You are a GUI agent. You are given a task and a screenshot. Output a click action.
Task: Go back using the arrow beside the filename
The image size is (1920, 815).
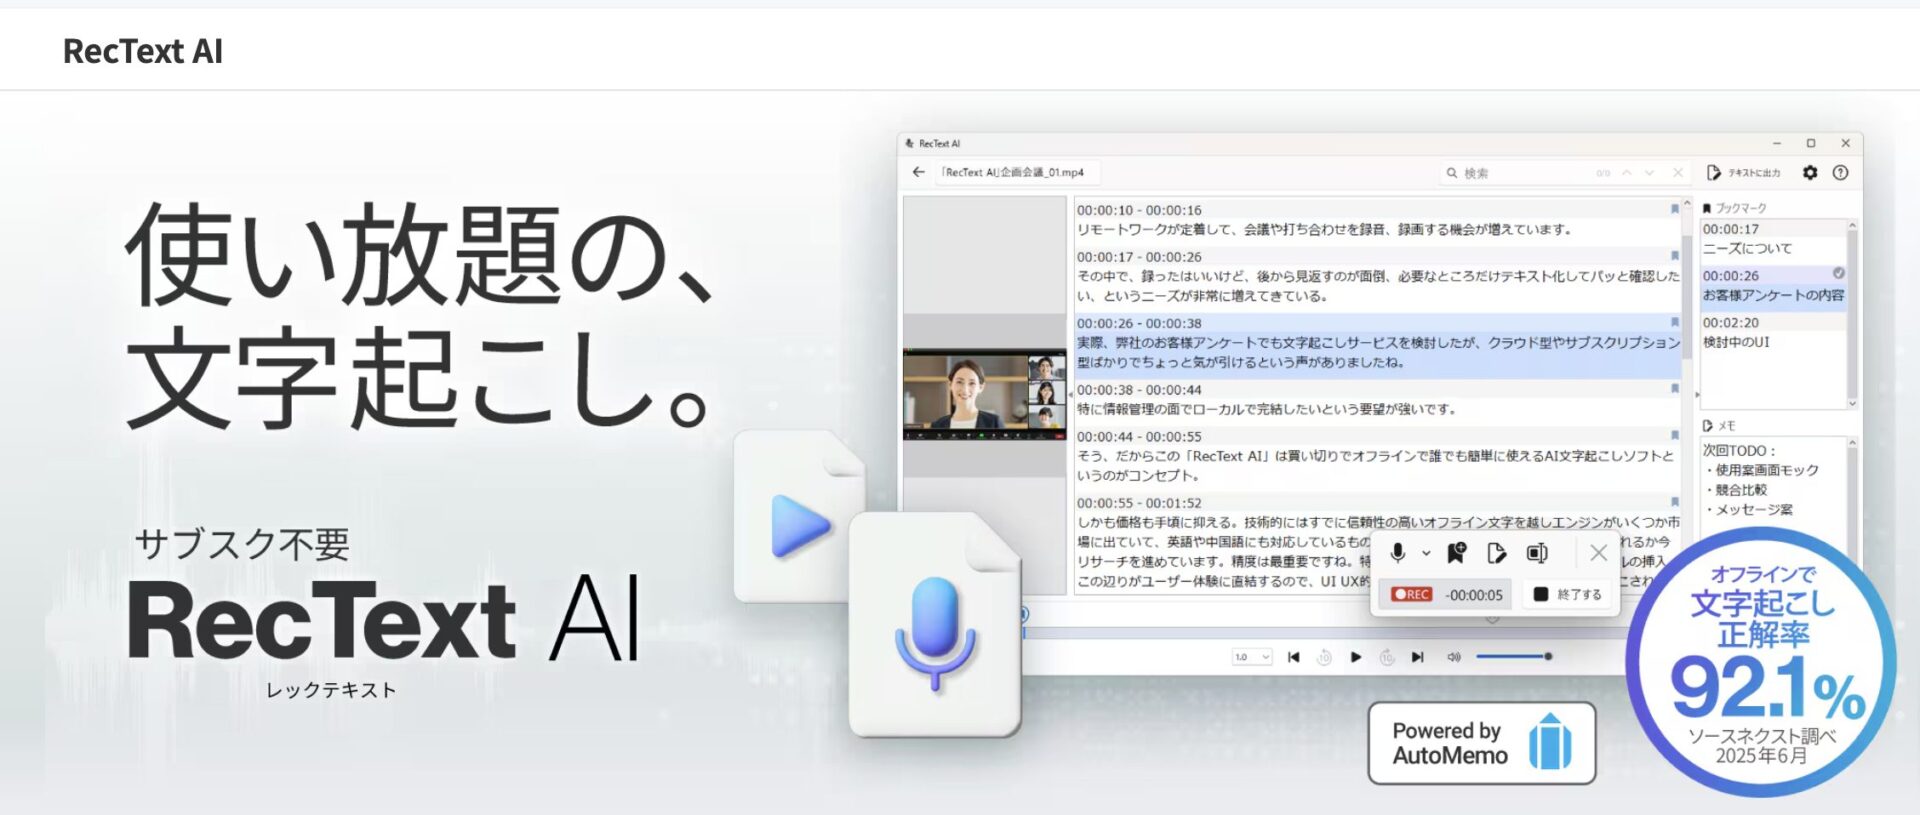[x=918, y=172]
